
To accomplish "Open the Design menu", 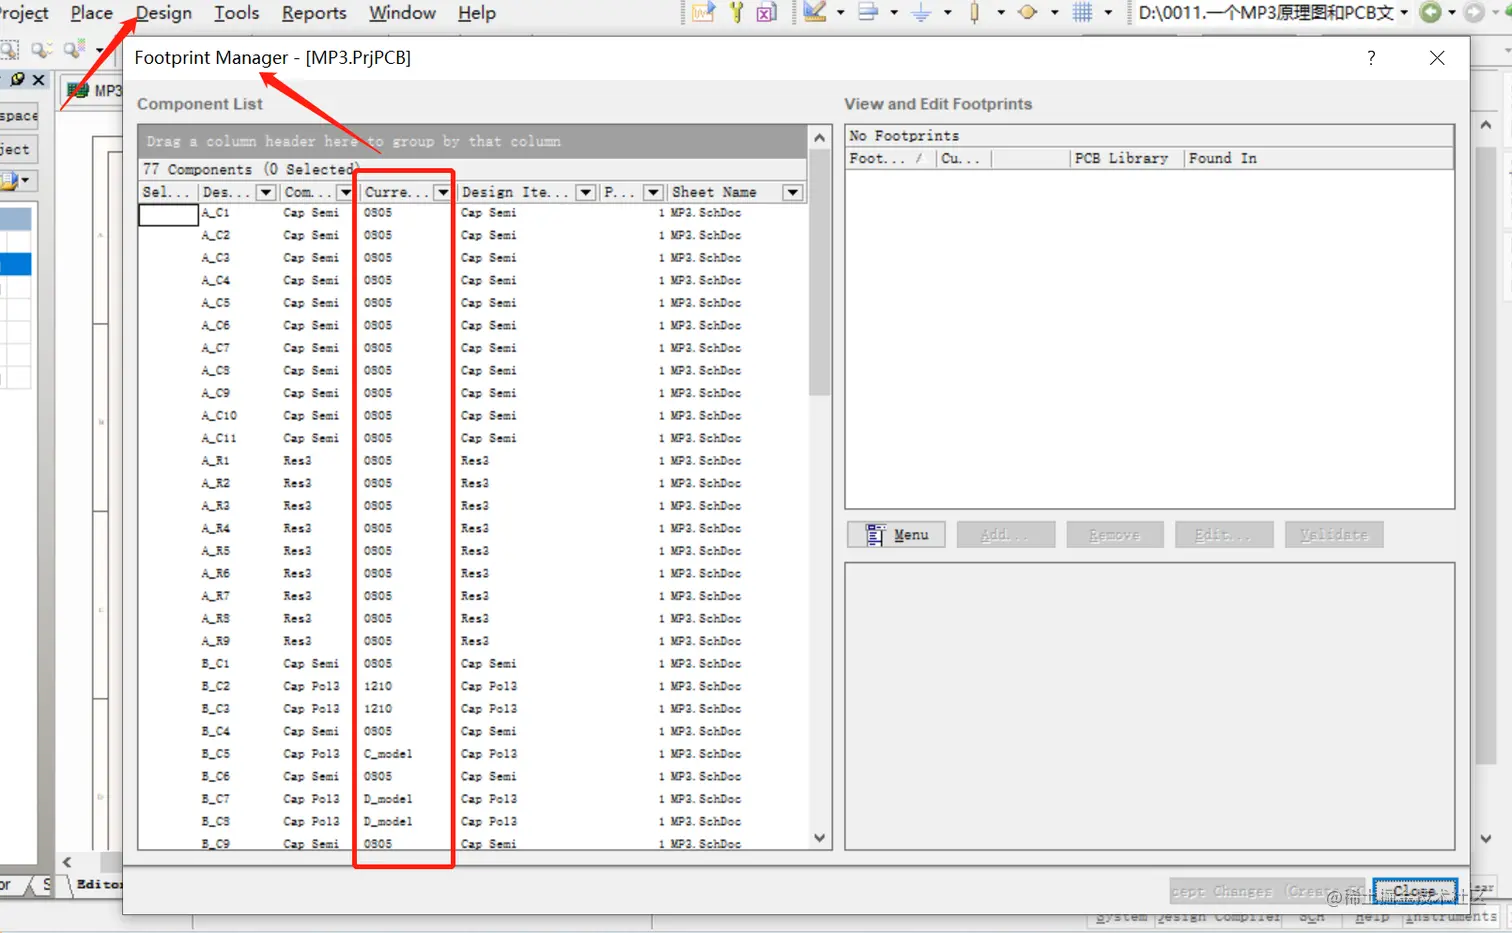I will point(164,13).
